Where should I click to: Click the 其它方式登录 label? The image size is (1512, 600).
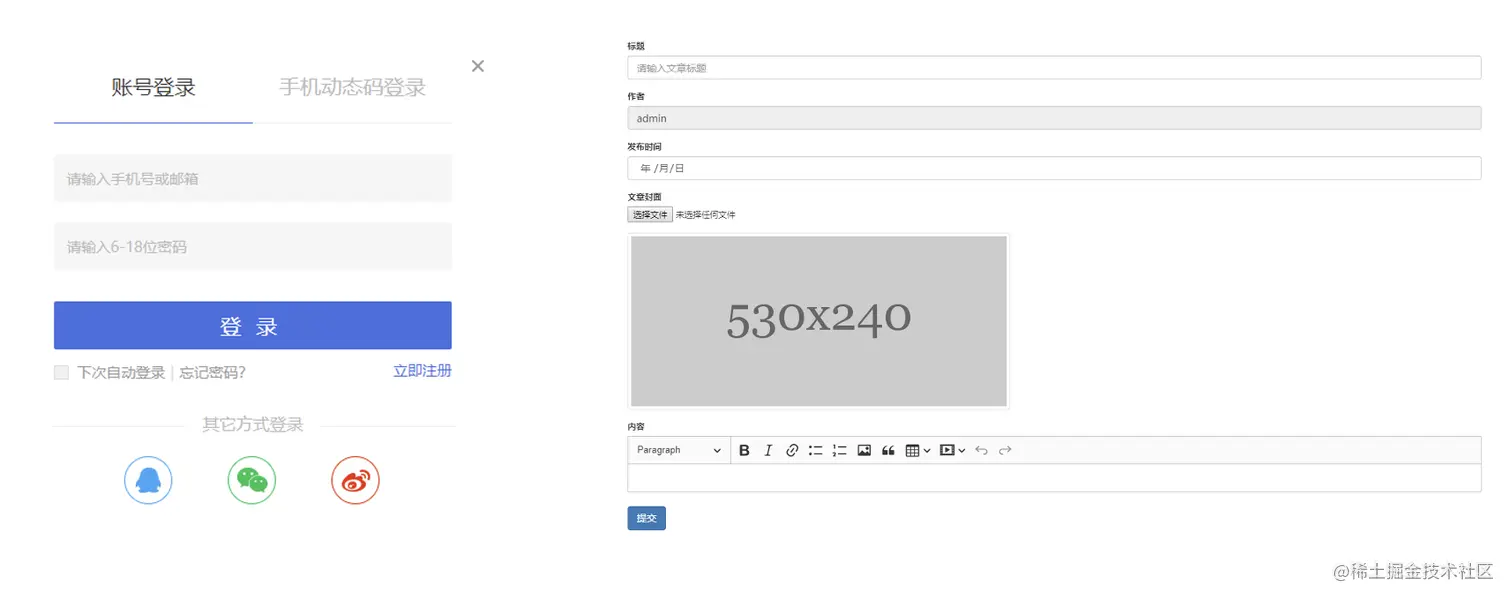pyautogui.click(x=253, y=425)
